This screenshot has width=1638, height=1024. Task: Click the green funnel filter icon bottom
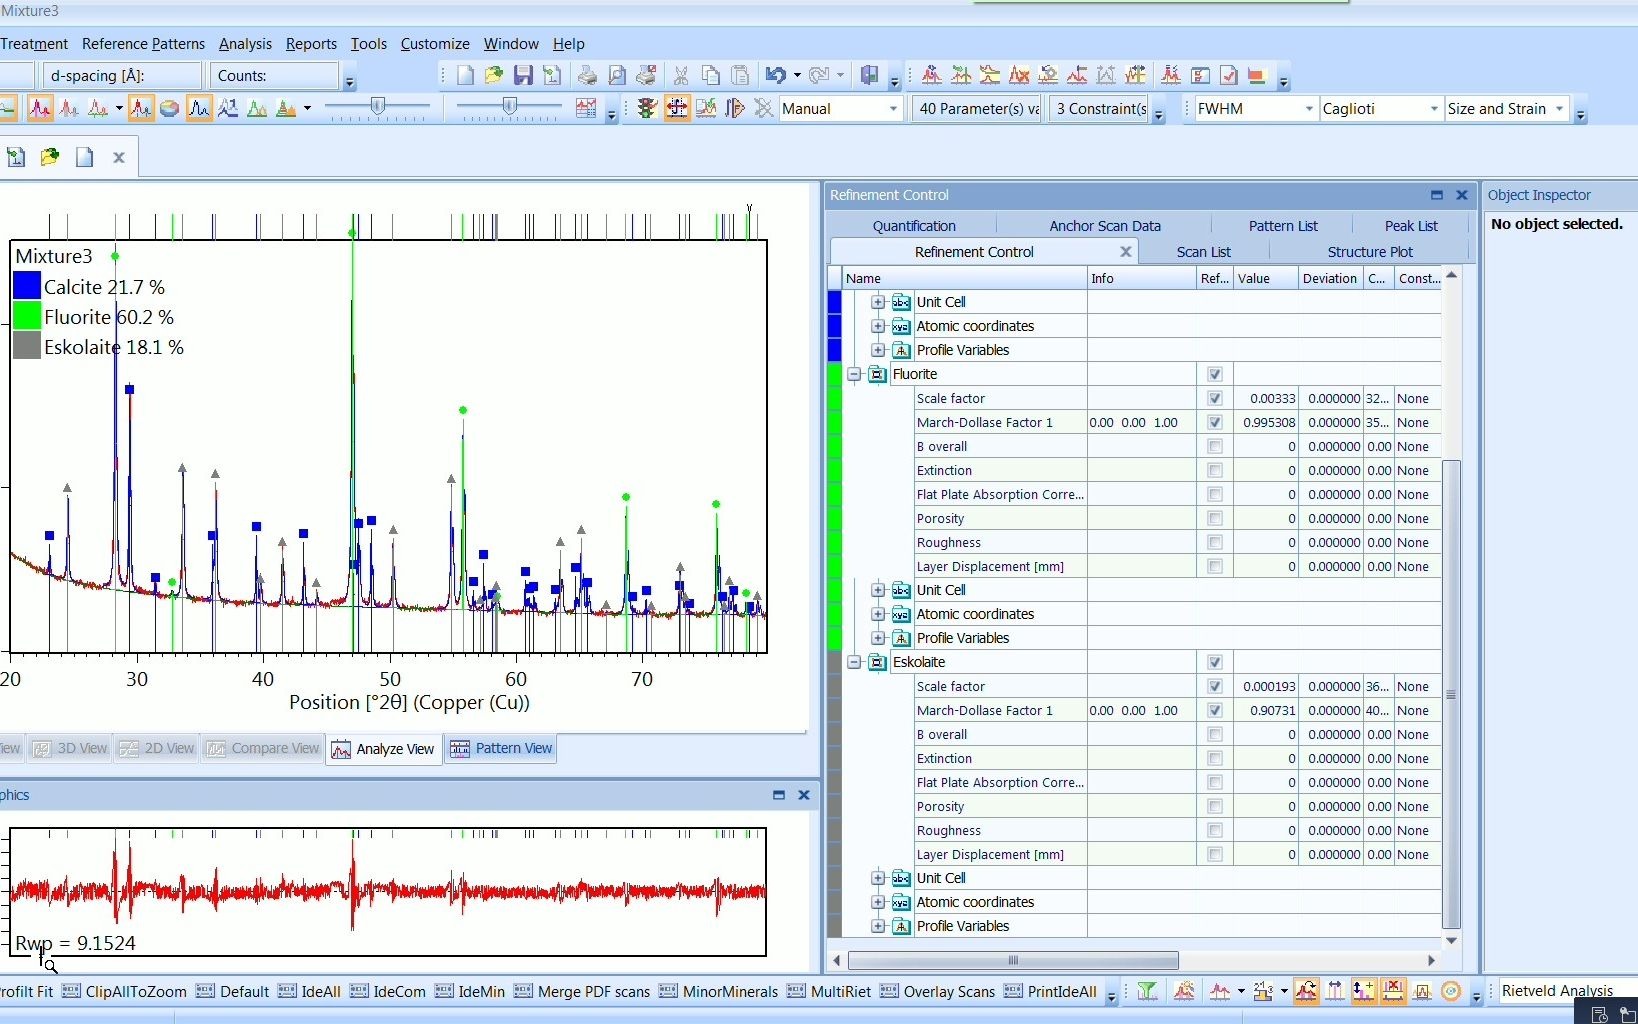click(x=1147, y=991)
